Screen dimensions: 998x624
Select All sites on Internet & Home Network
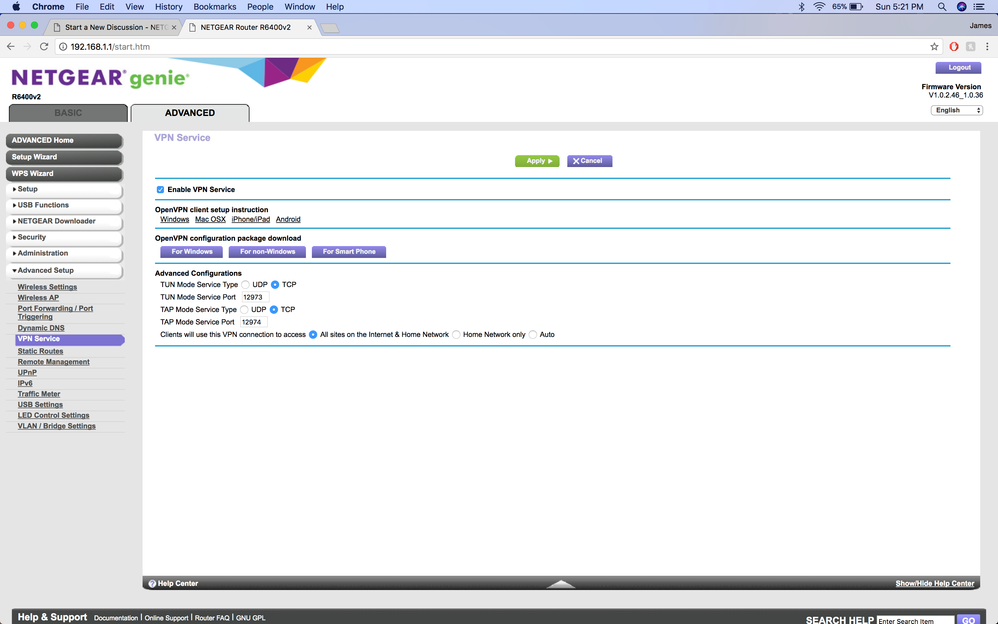pyautogui.click(x=313, y=334)
